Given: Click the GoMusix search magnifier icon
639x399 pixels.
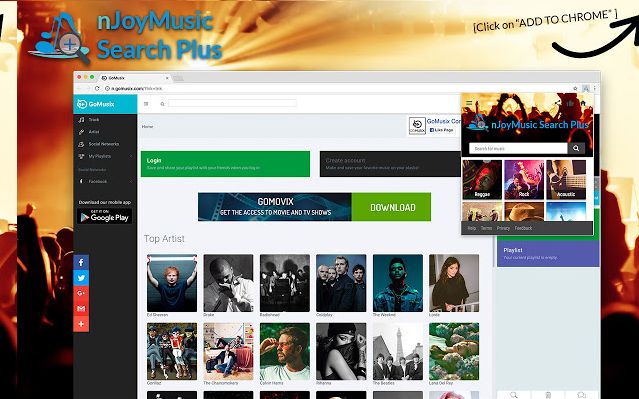Looking at the screenshot, I should (162, 104).
